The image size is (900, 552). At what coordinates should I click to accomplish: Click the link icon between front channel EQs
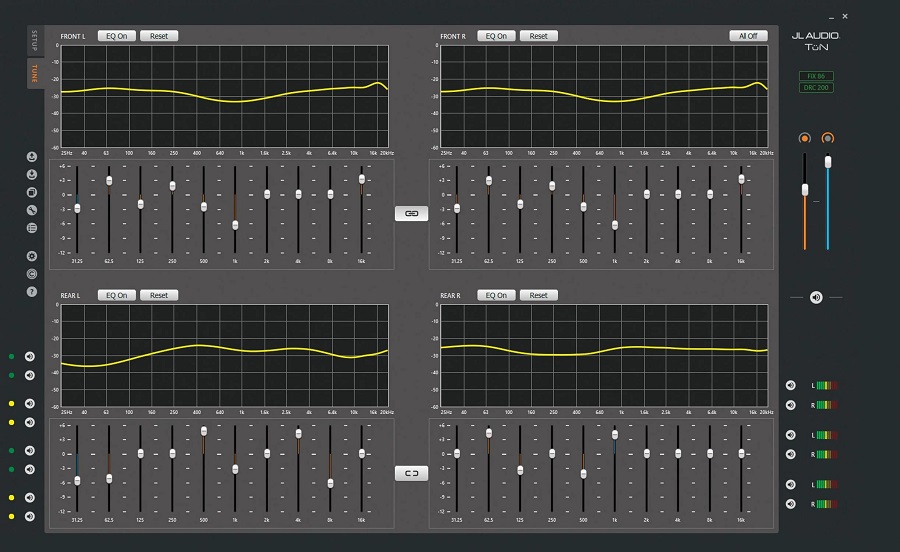[411, 213]
